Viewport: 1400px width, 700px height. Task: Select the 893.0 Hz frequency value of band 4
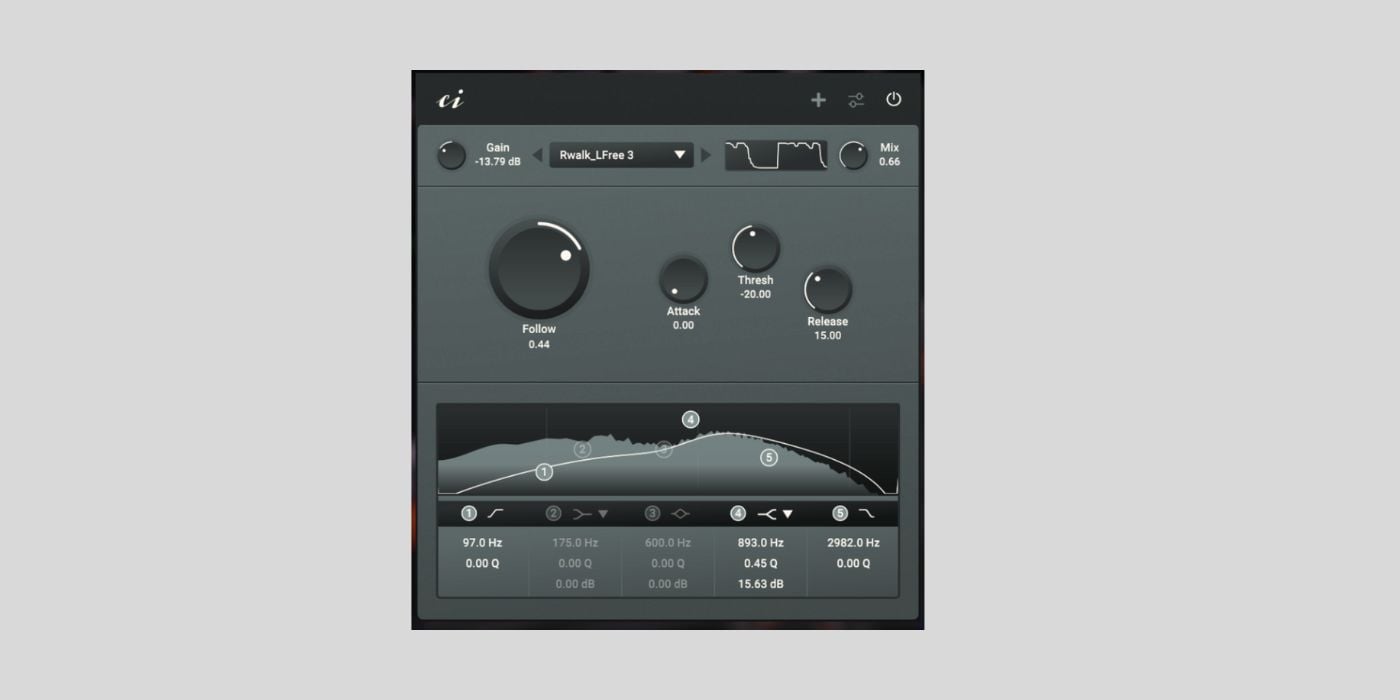click(760, 542)
